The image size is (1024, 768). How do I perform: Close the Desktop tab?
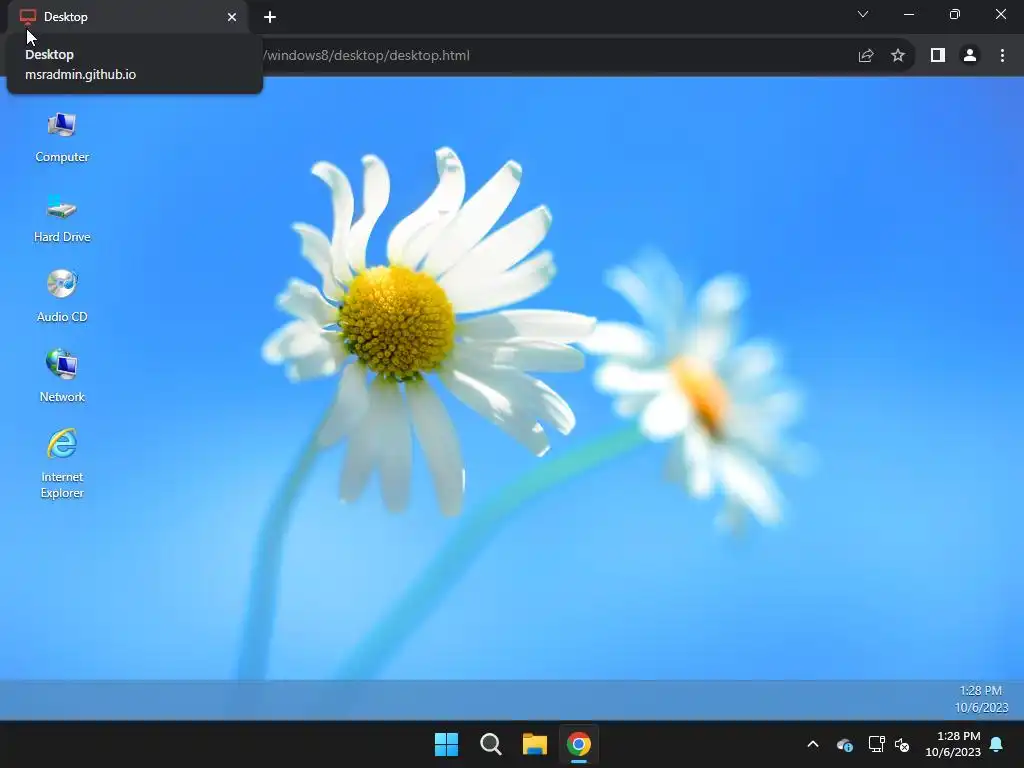tap(232, 17)
